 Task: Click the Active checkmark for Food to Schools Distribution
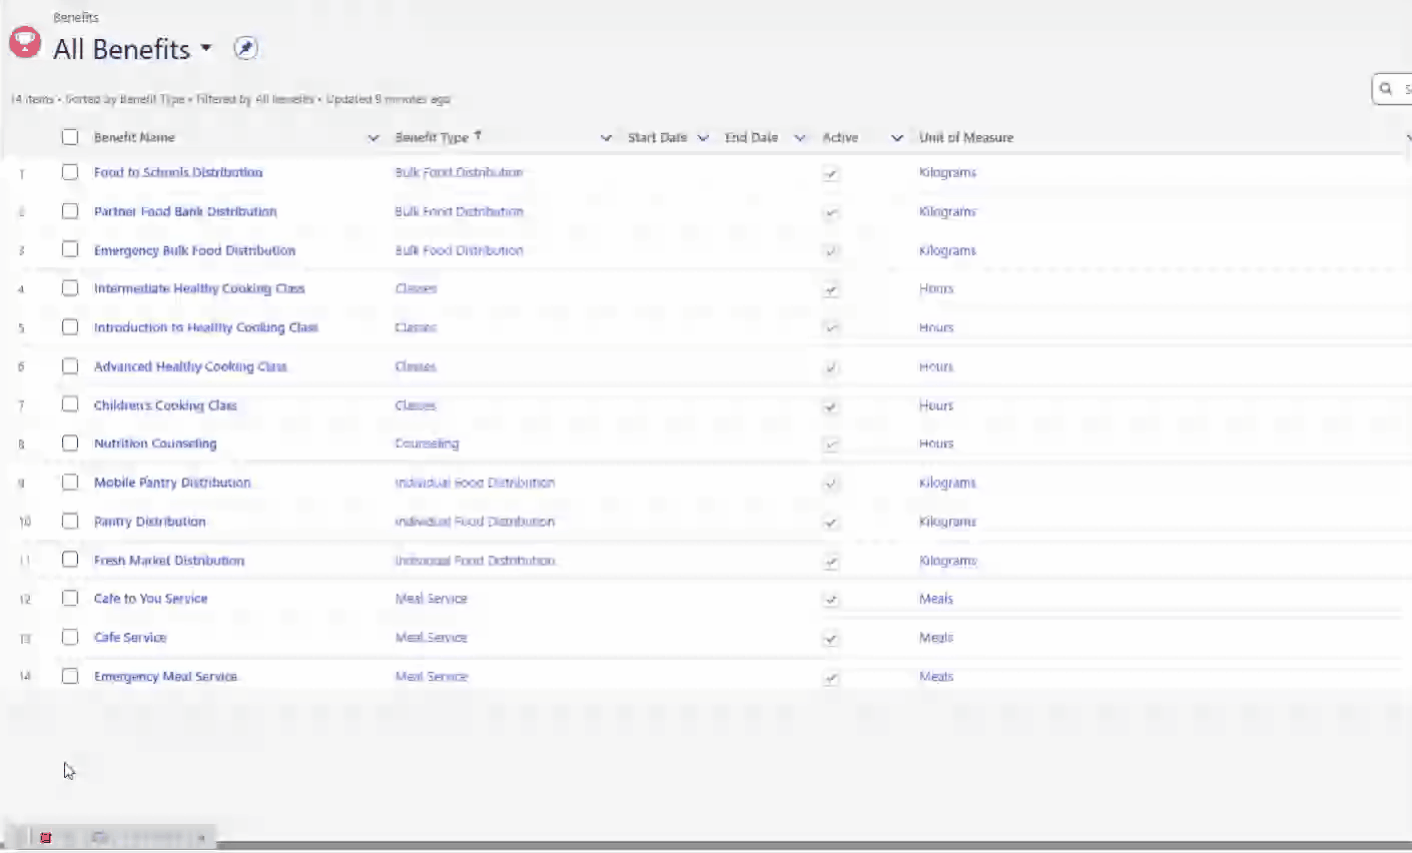(831, 173)
